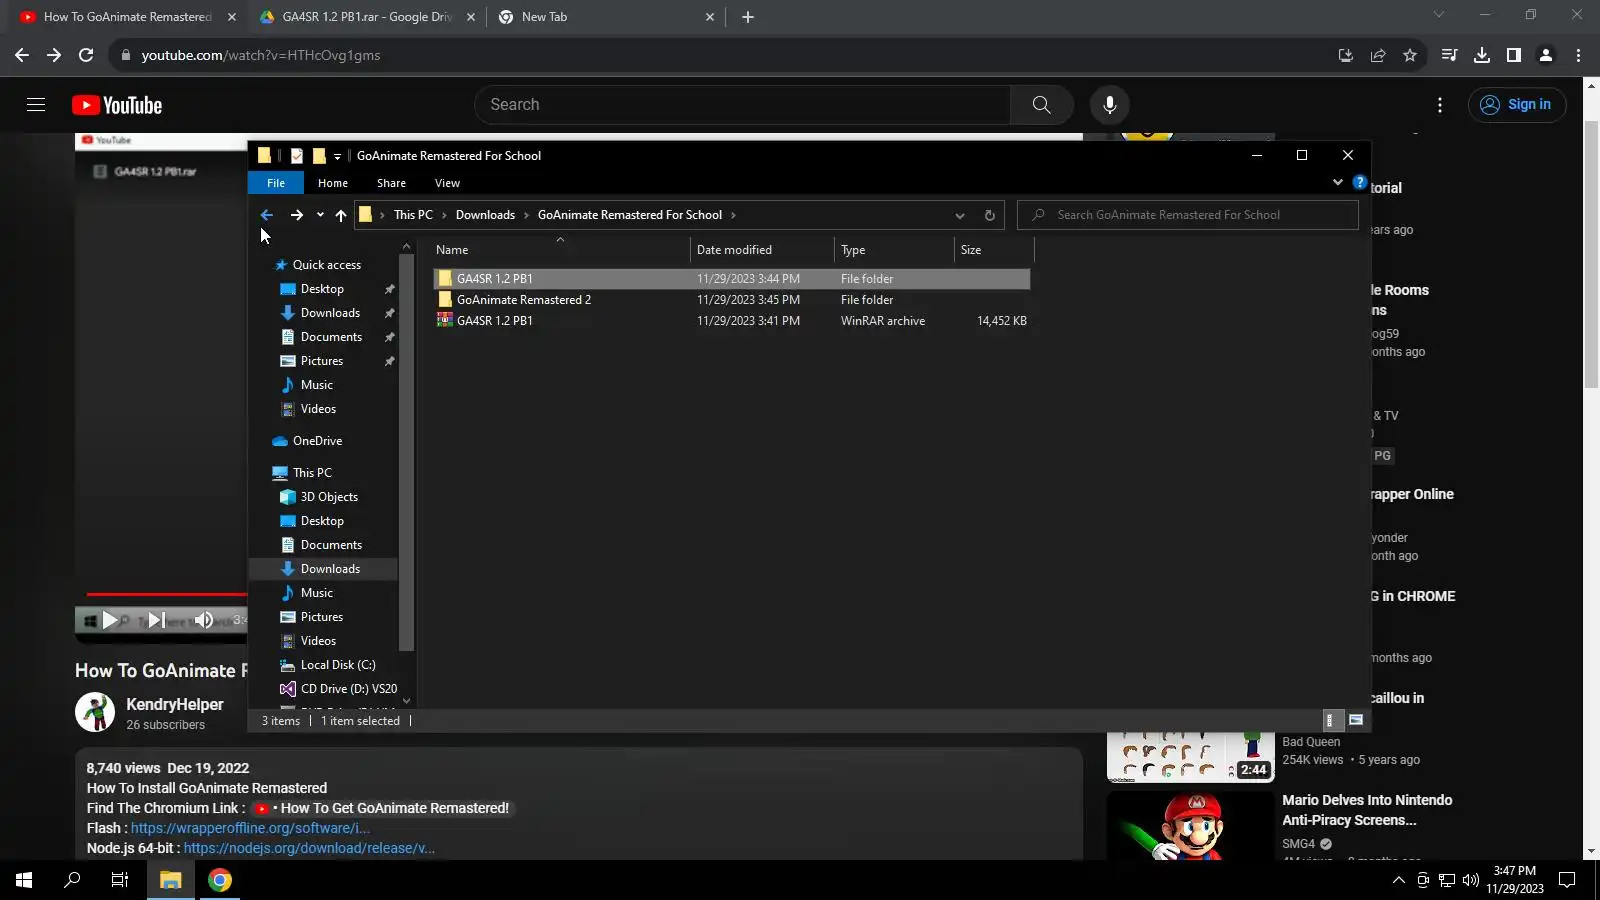Click Search GoAnimate Remastered For School box
The height and width of the screenshot is (900, 1600).
click(x=1188, y=215)
